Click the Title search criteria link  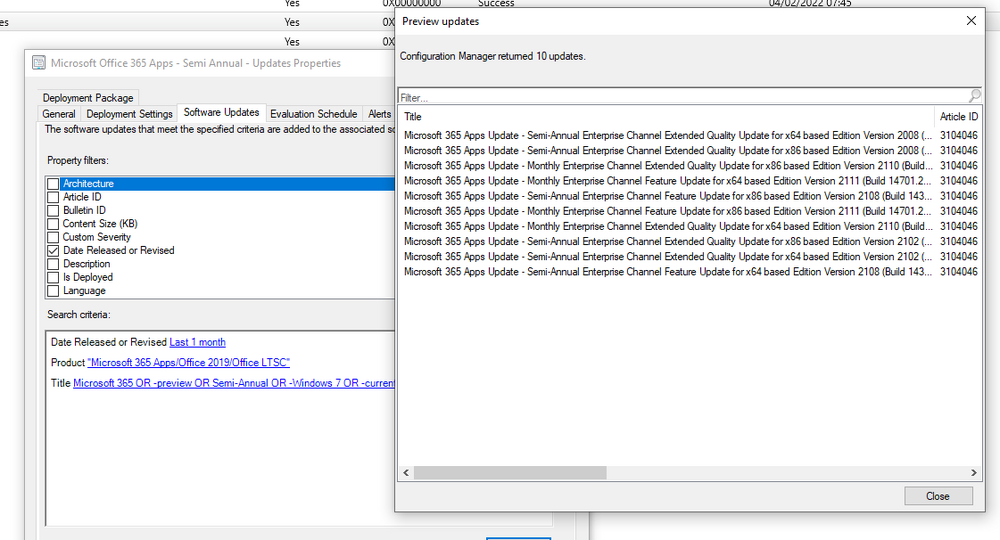234,383
